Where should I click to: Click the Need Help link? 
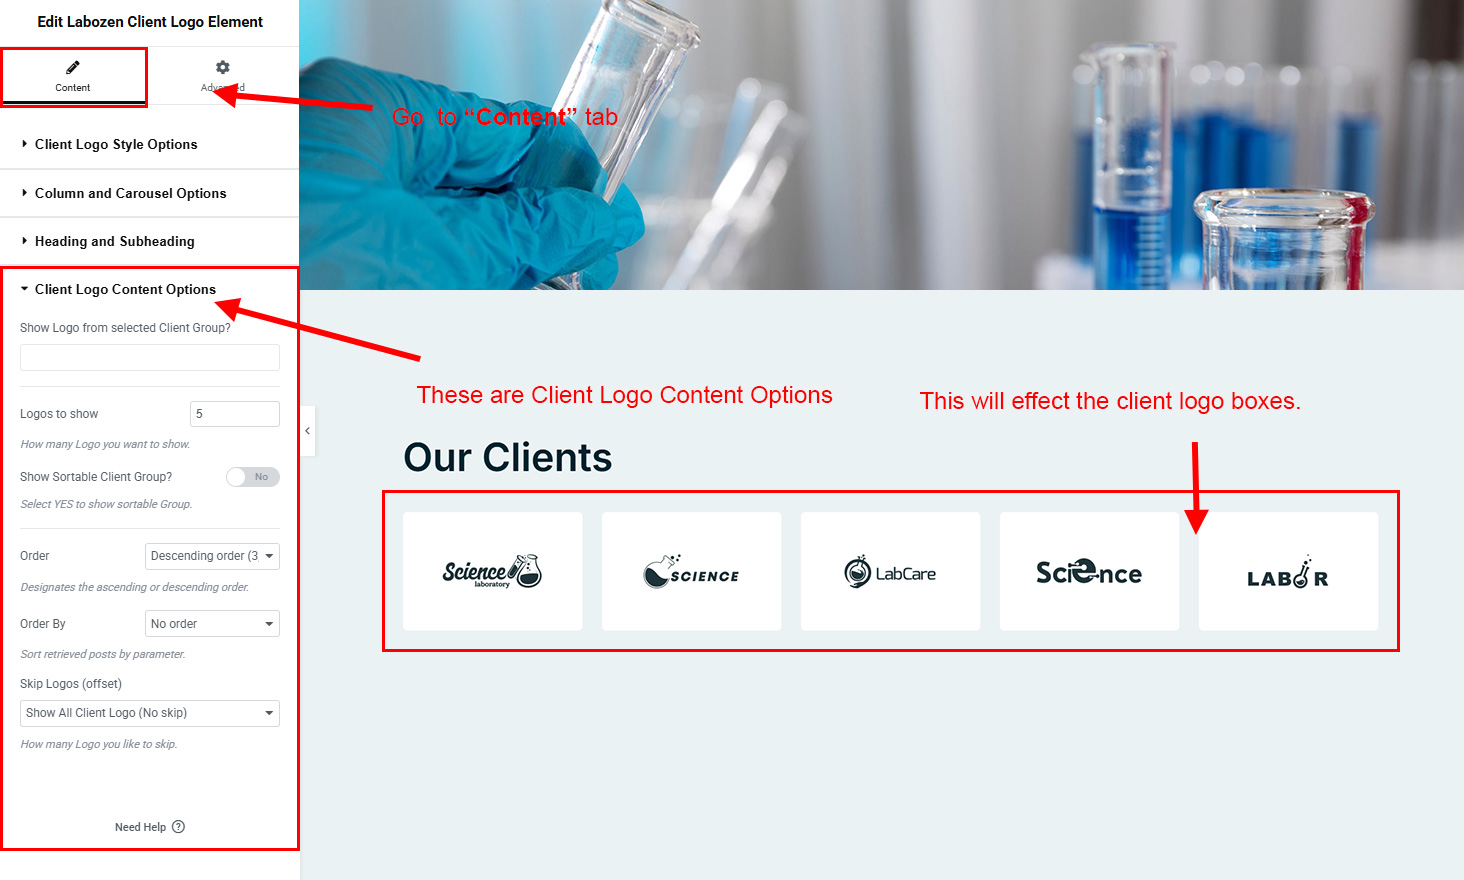pos(140,827)
